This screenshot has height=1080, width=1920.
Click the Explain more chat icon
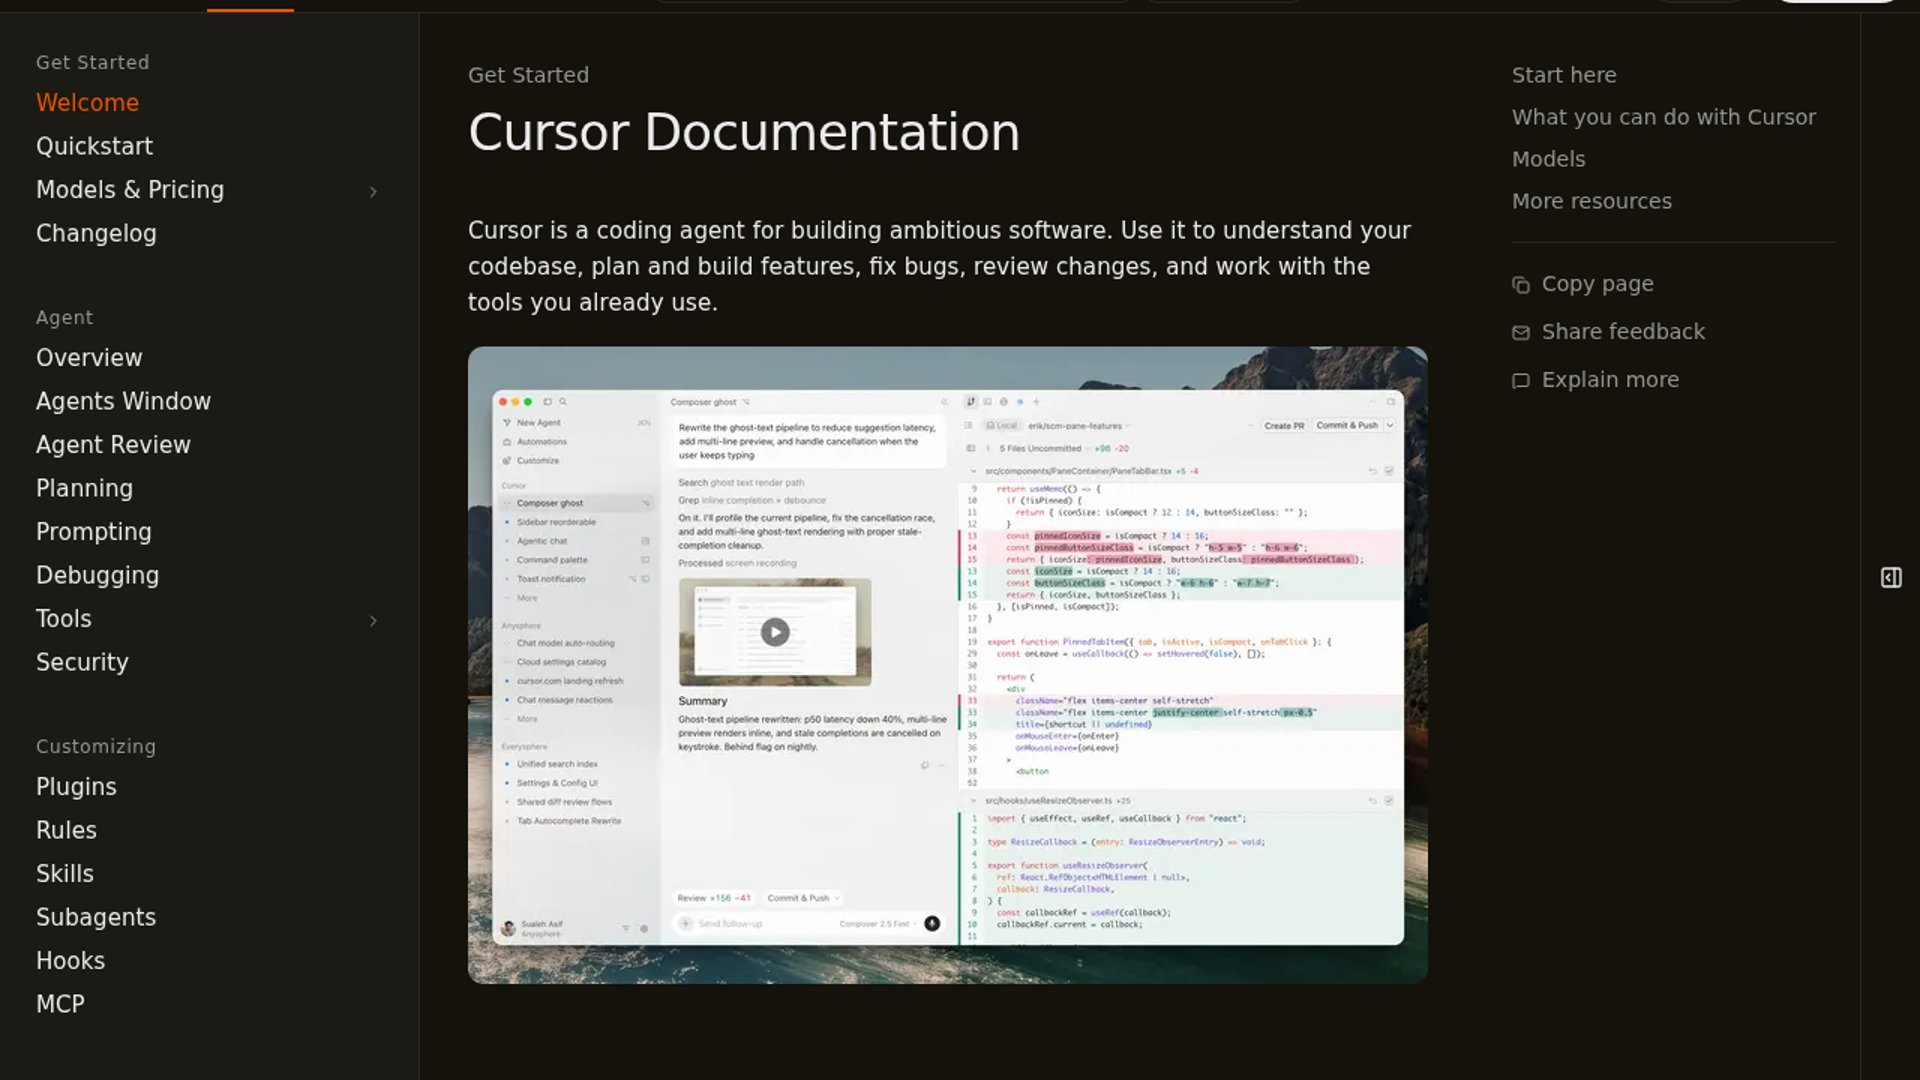[x=1521, y=381]
